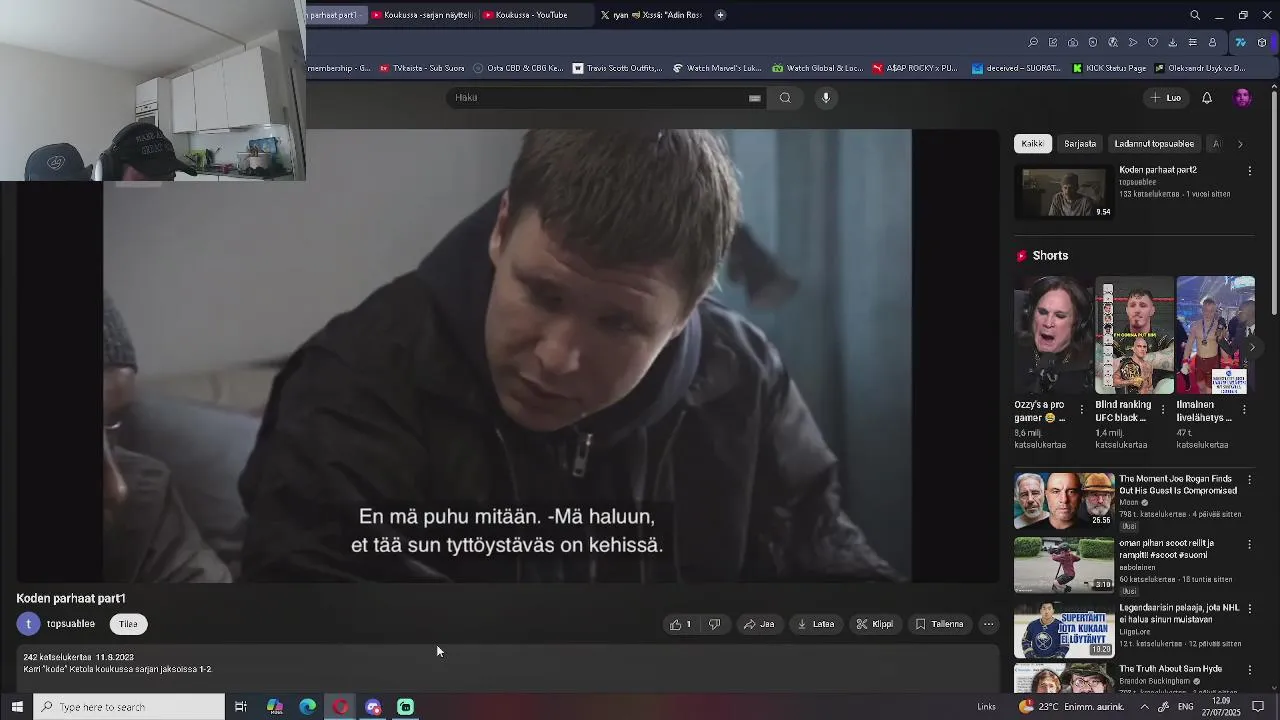
Task: Click Windows taskbar search box
Action: pyautogui.click(x=130, y=707)
